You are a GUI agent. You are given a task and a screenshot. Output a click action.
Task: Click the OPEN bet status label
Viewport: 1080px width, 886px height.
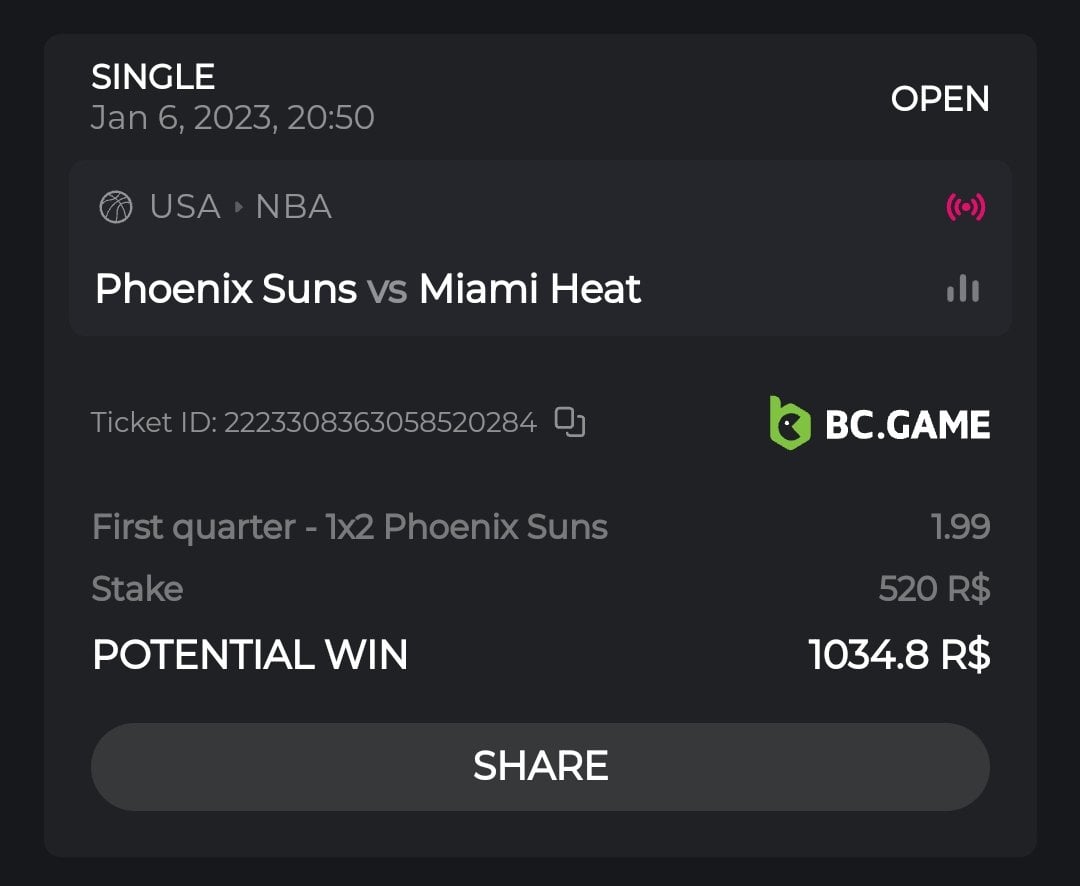click(940, 98)
